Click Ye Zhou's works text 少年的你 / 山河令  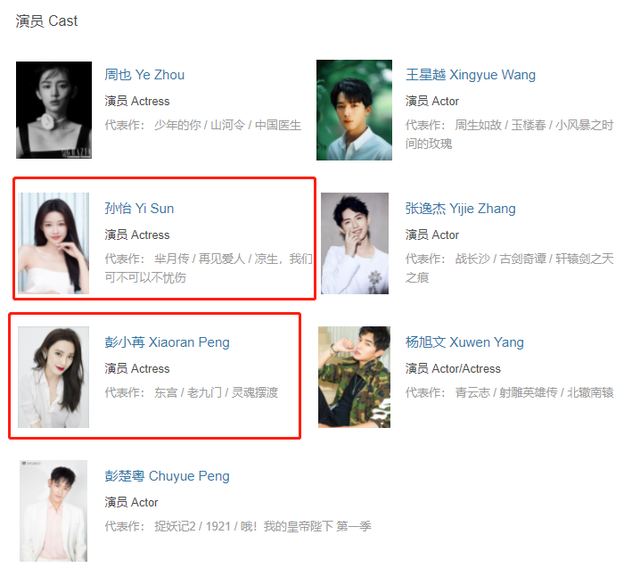[x=199, y=125]
